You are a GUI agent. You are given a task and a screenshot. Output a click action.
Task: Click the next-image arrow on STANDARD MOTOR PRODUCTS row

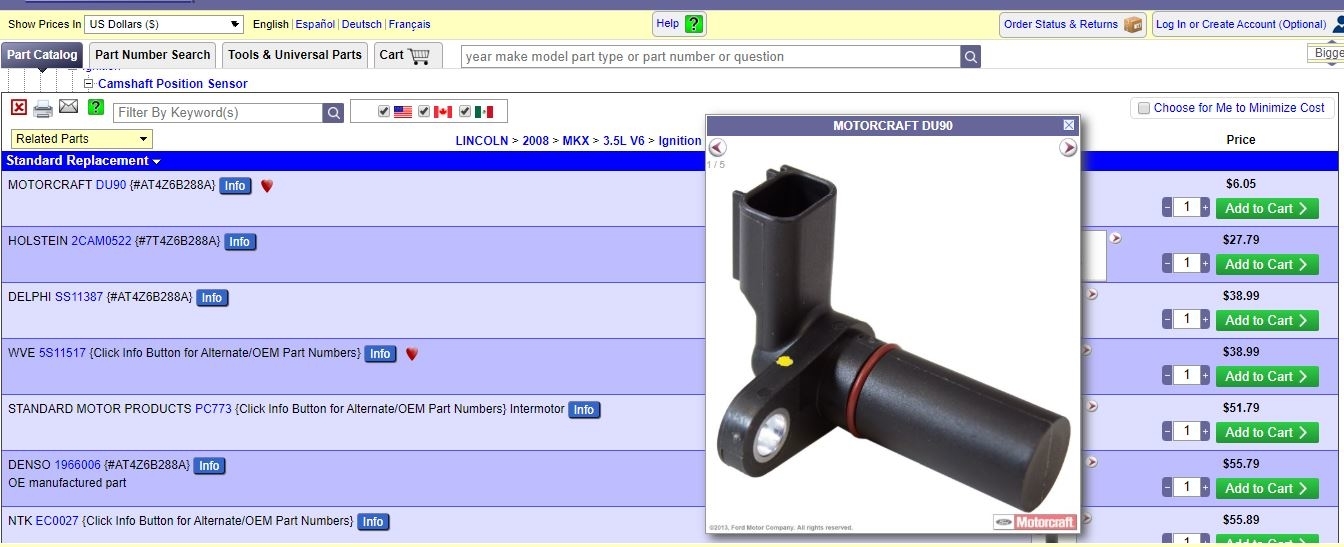click(1092, 407)
